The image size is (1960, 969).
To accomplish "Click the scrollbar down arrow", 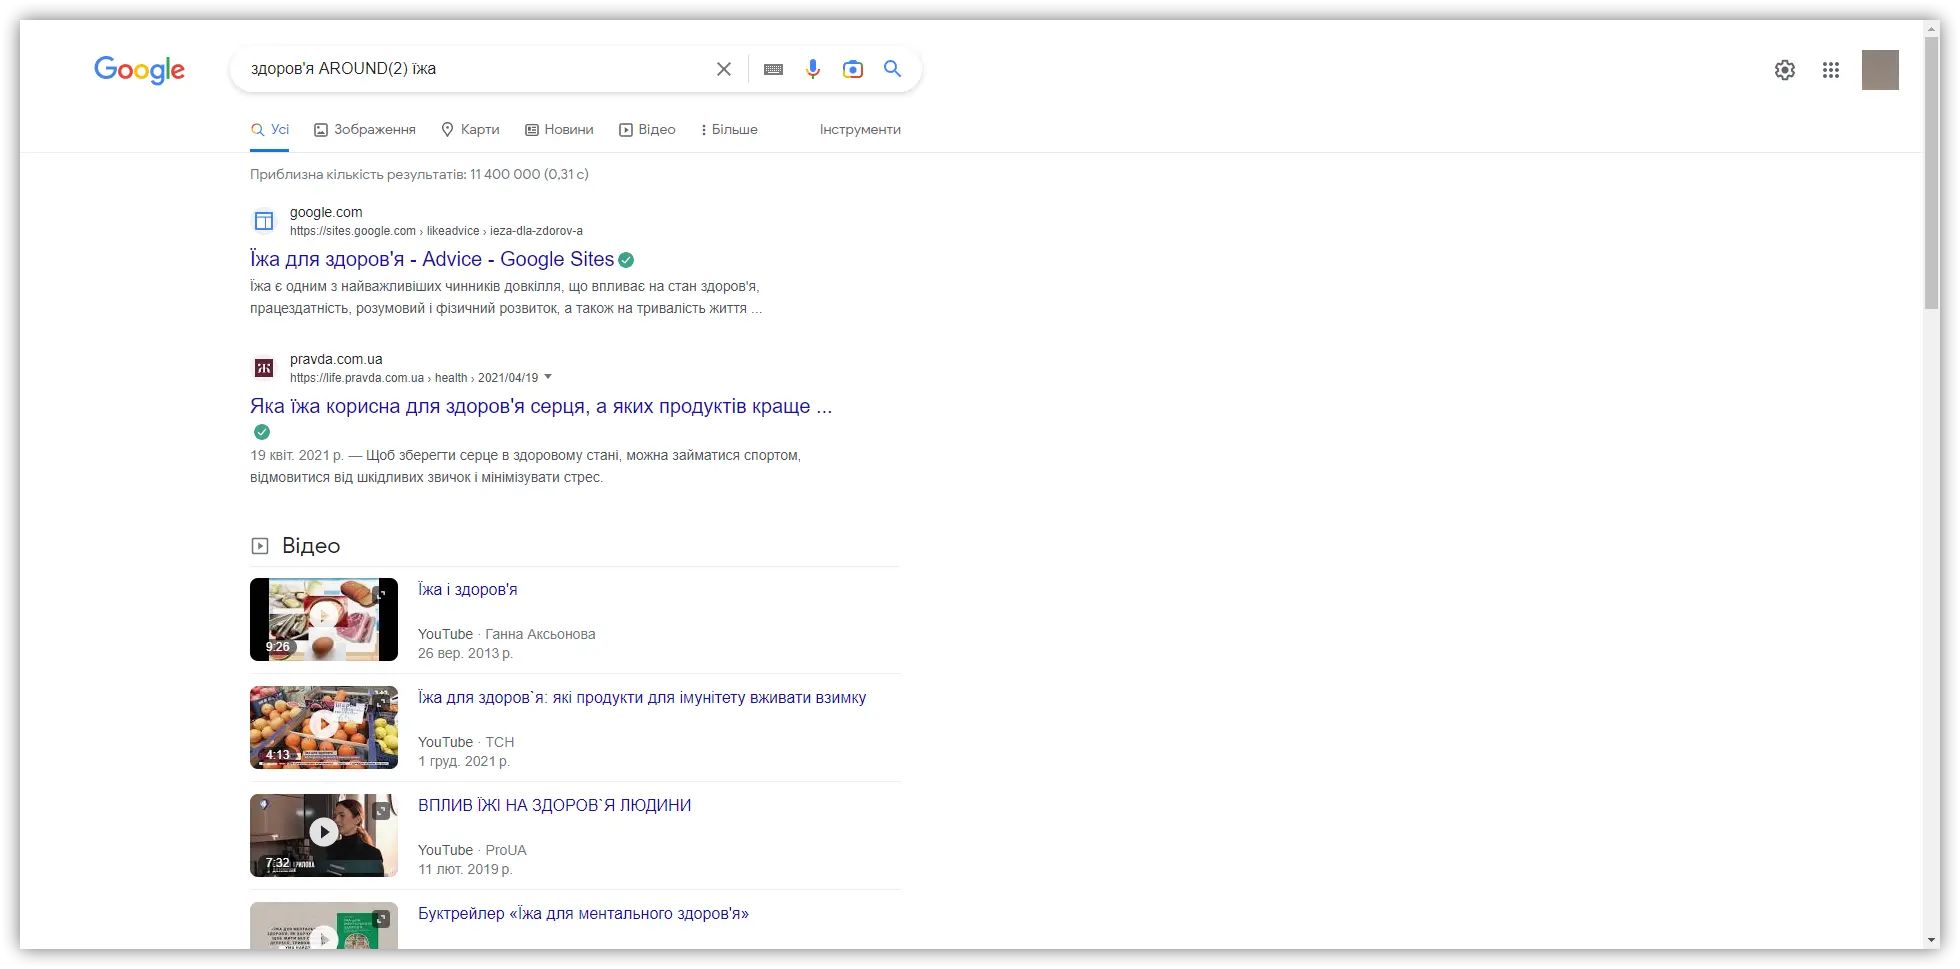I will click(1932, 941).
